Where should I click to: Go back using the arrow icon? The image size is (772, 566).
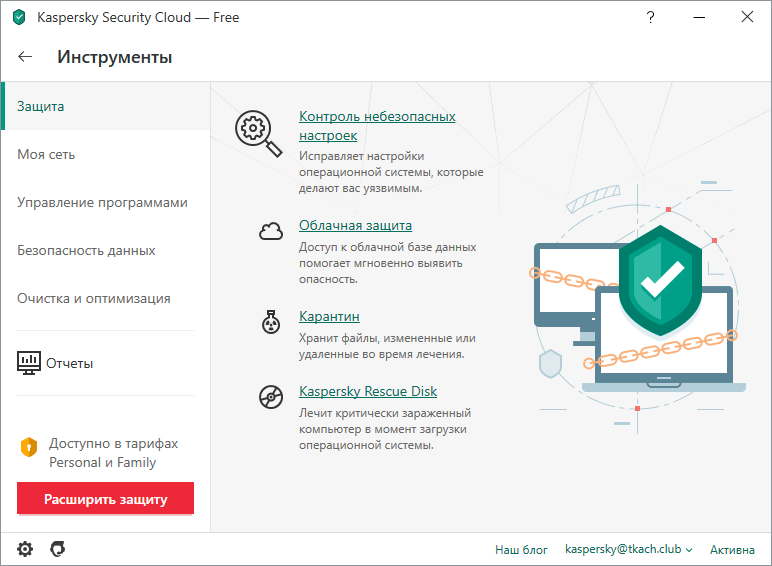click(x=25, y=57)
